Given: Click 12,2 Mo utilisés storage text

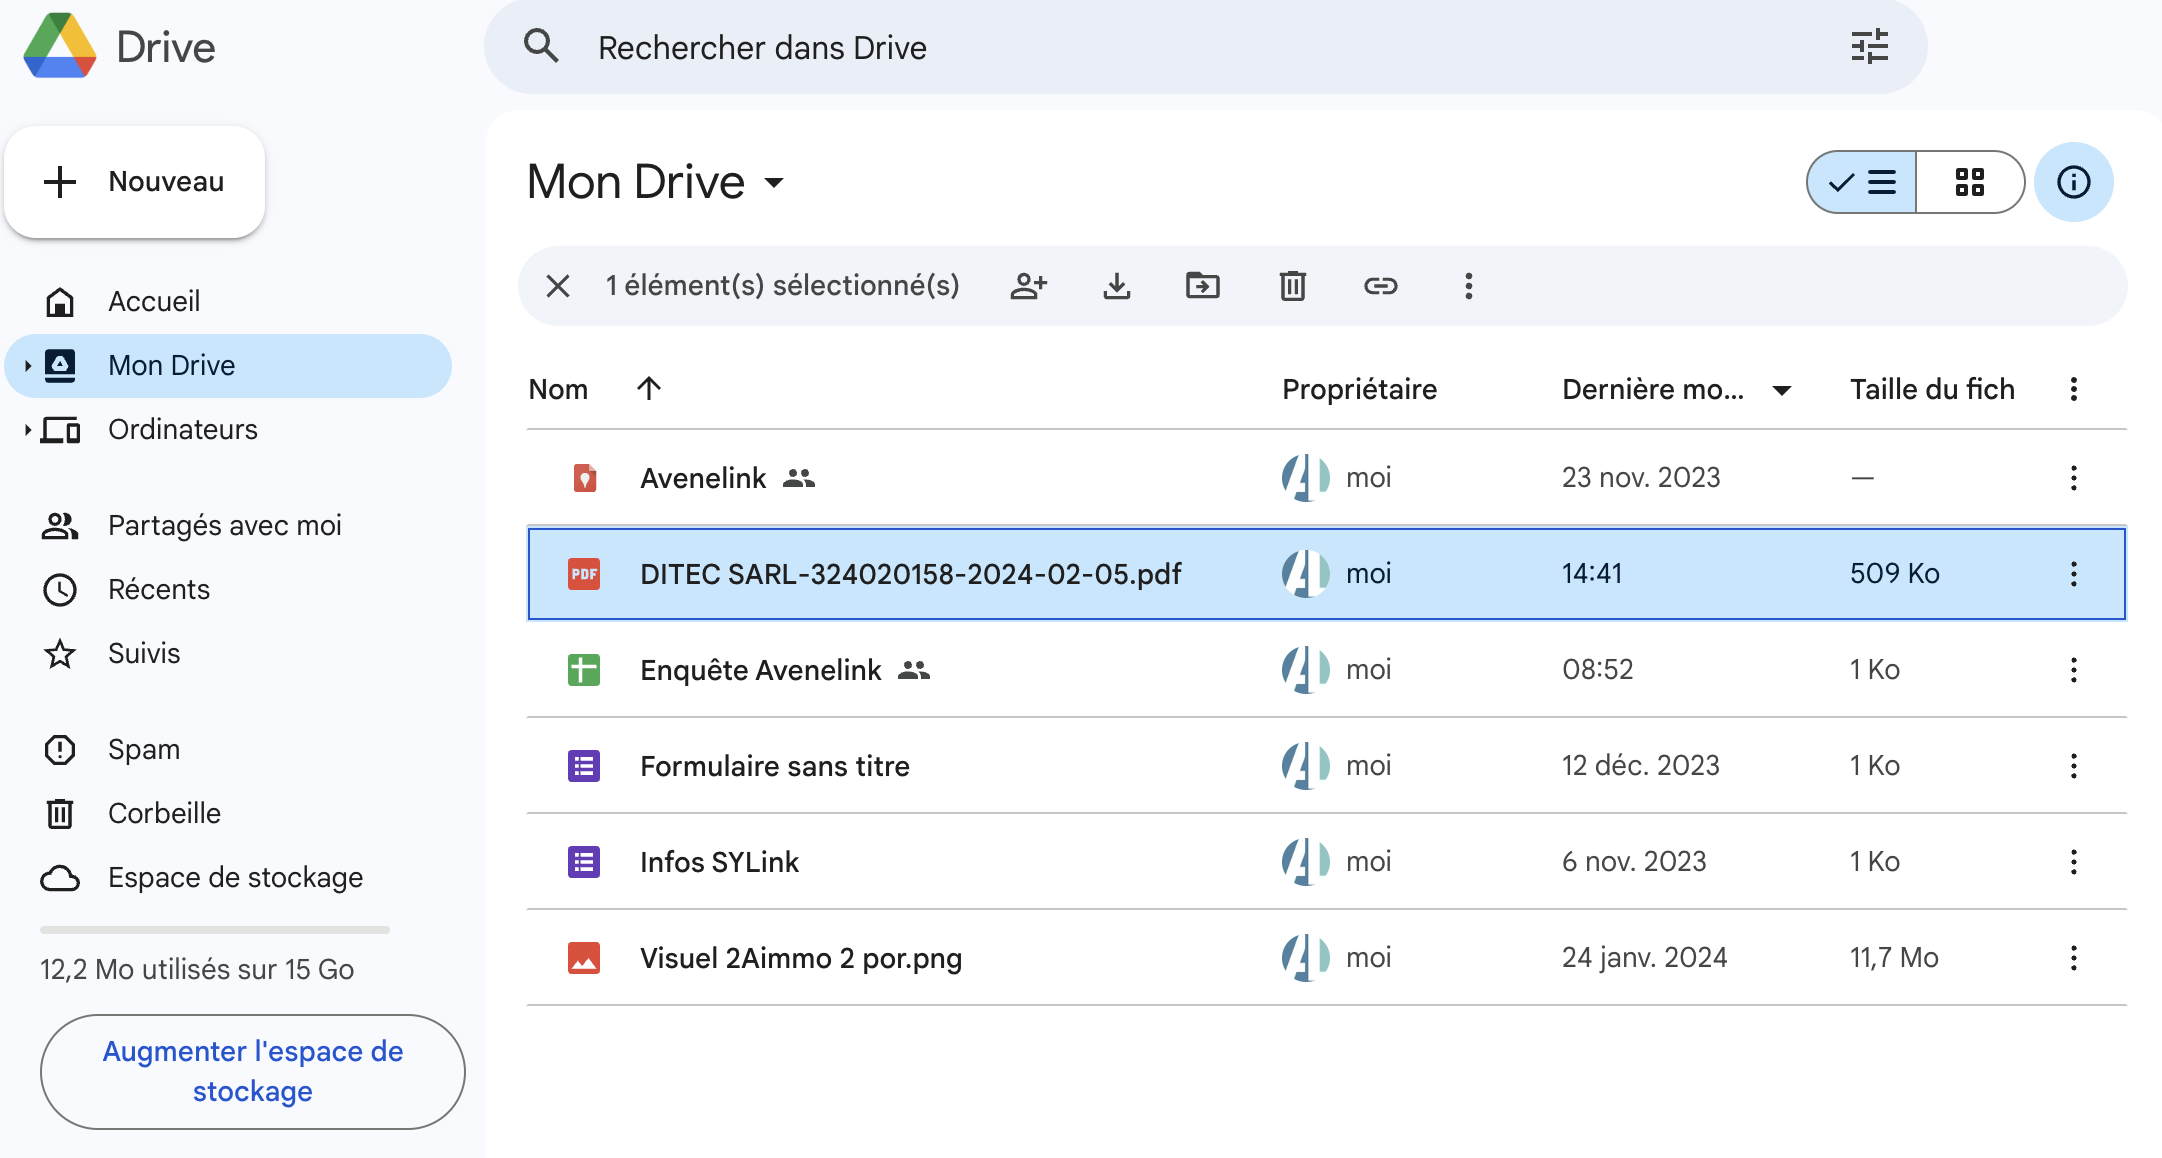Looking at the screenshot, I should coord(197,969).
